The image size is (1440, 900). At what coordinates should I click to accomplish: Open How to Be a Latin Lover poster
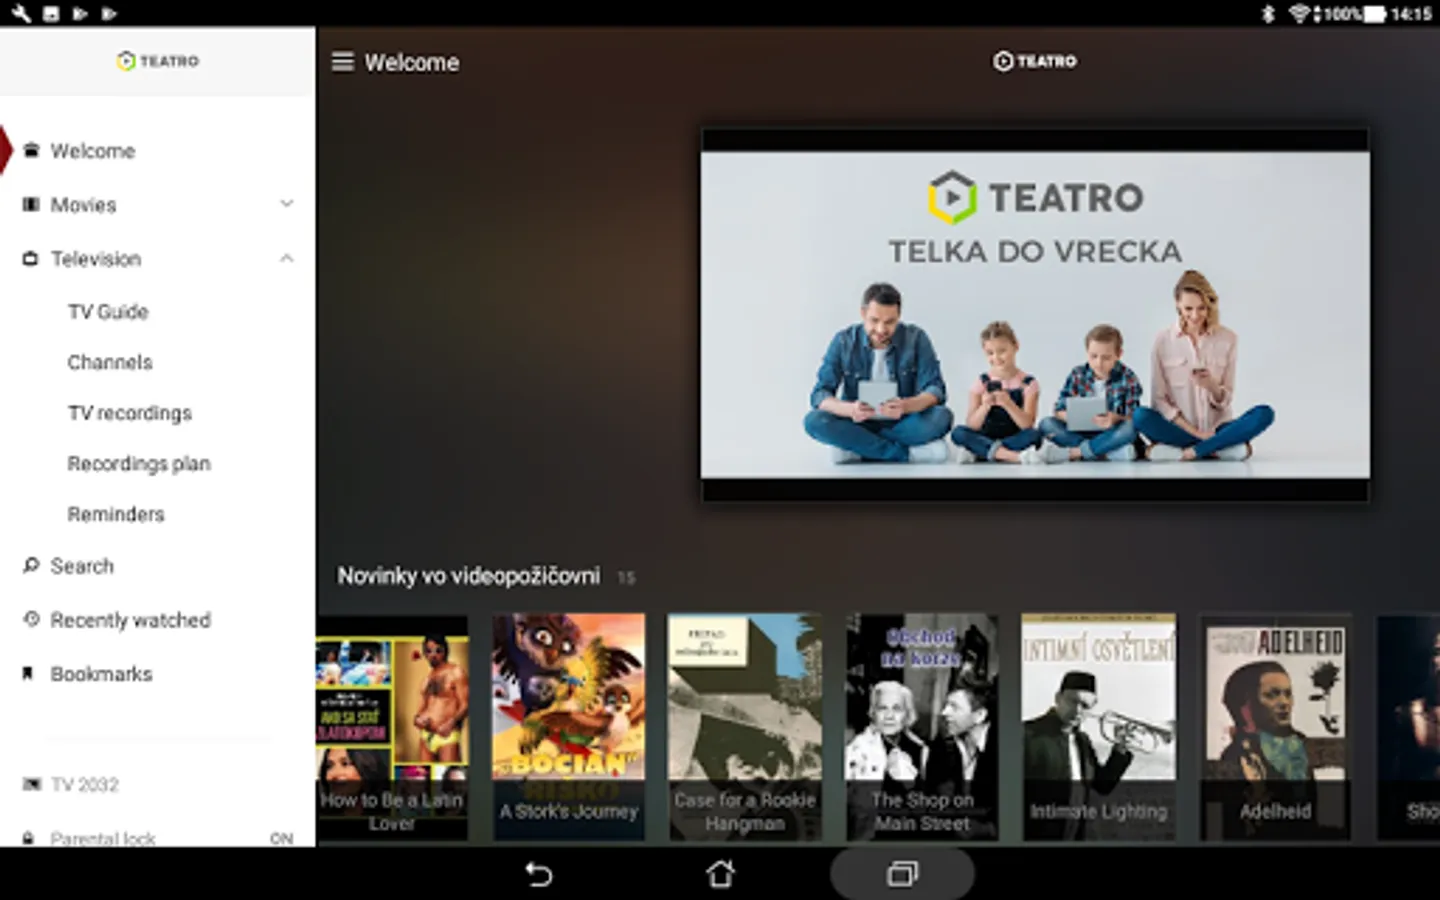point(392,727)
